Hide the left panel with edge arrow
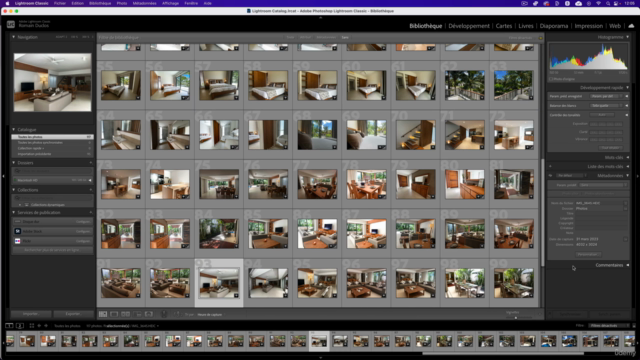This screenshot has height=360, width=640. 3,176
